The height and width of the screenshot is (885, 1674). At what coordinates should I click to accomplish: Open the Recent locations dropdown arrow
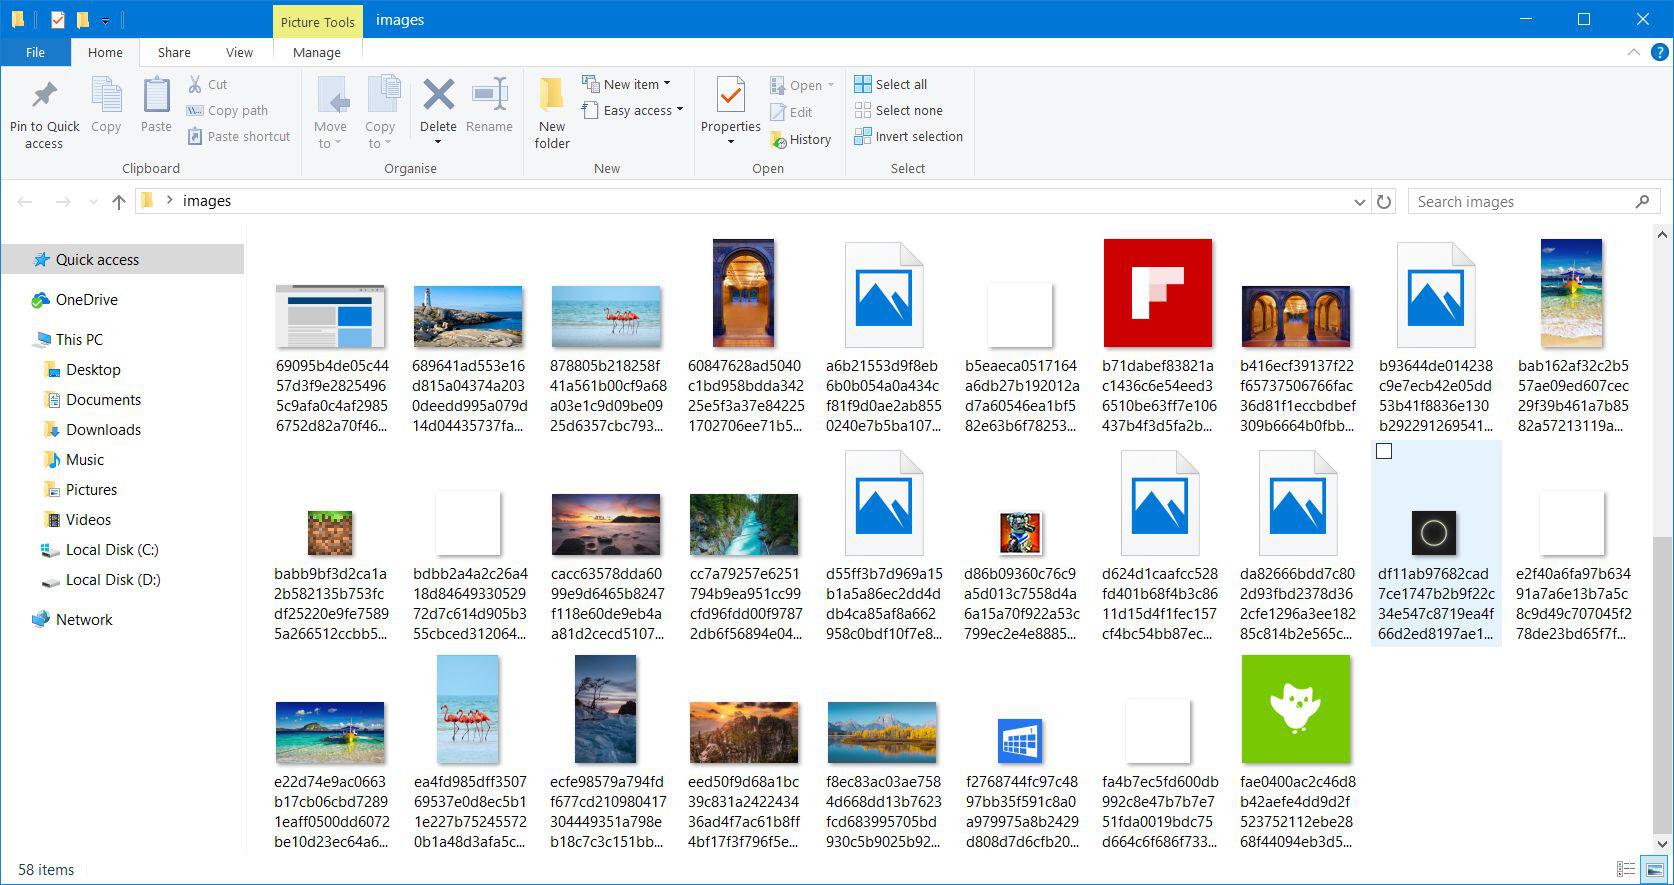[93, 202]
